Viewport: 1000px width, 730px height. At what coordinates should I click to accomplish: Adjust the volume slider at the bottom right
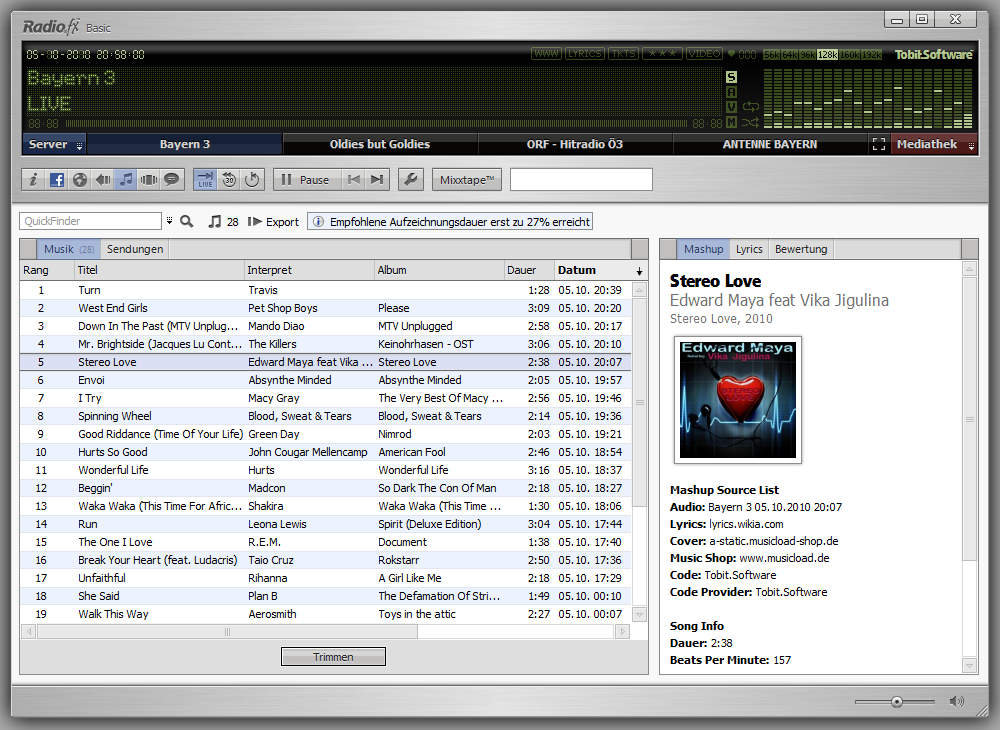tap(897, 701)
